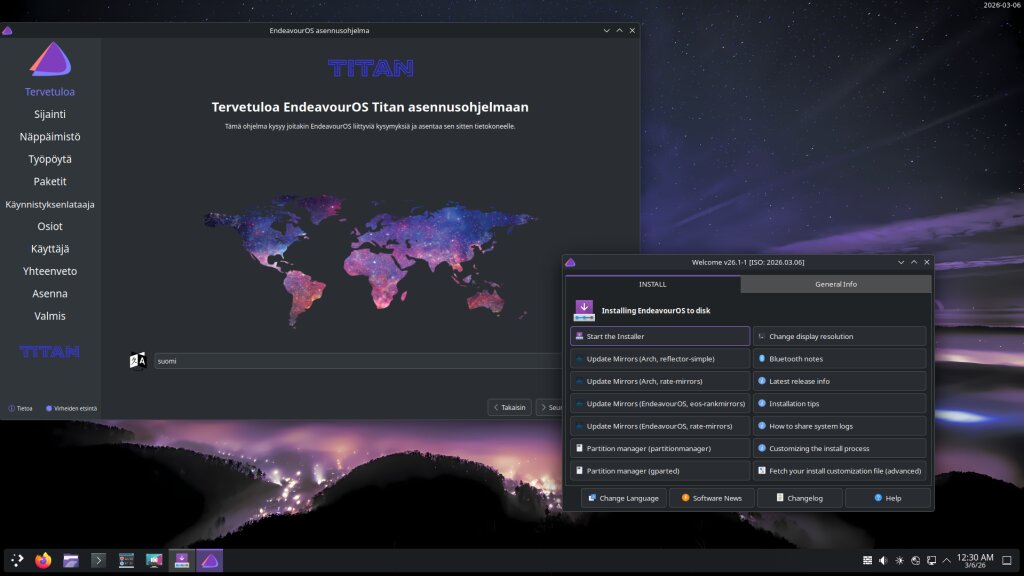
Task: Click the Start the Installer button
Action: [660, 336]
